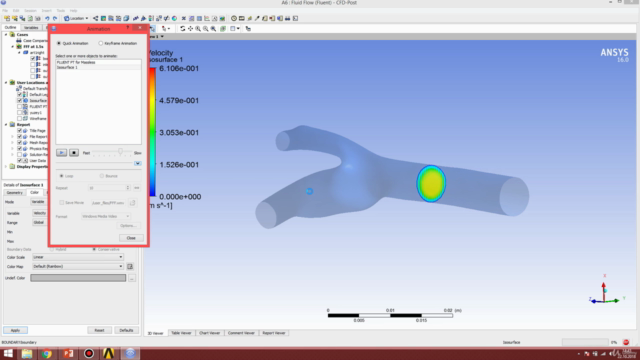Click the movie file path field
This screenshot has width=640, height=360.
point(108,203)
